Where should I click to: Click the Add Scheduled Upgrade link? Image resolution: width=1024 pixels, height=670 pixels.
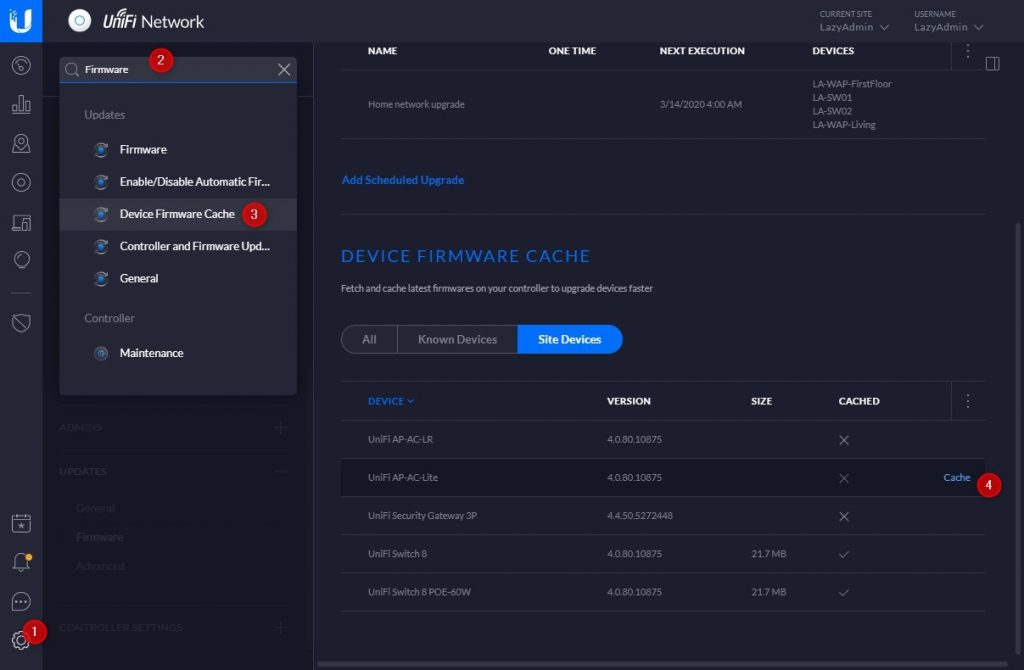pos(403,180)
